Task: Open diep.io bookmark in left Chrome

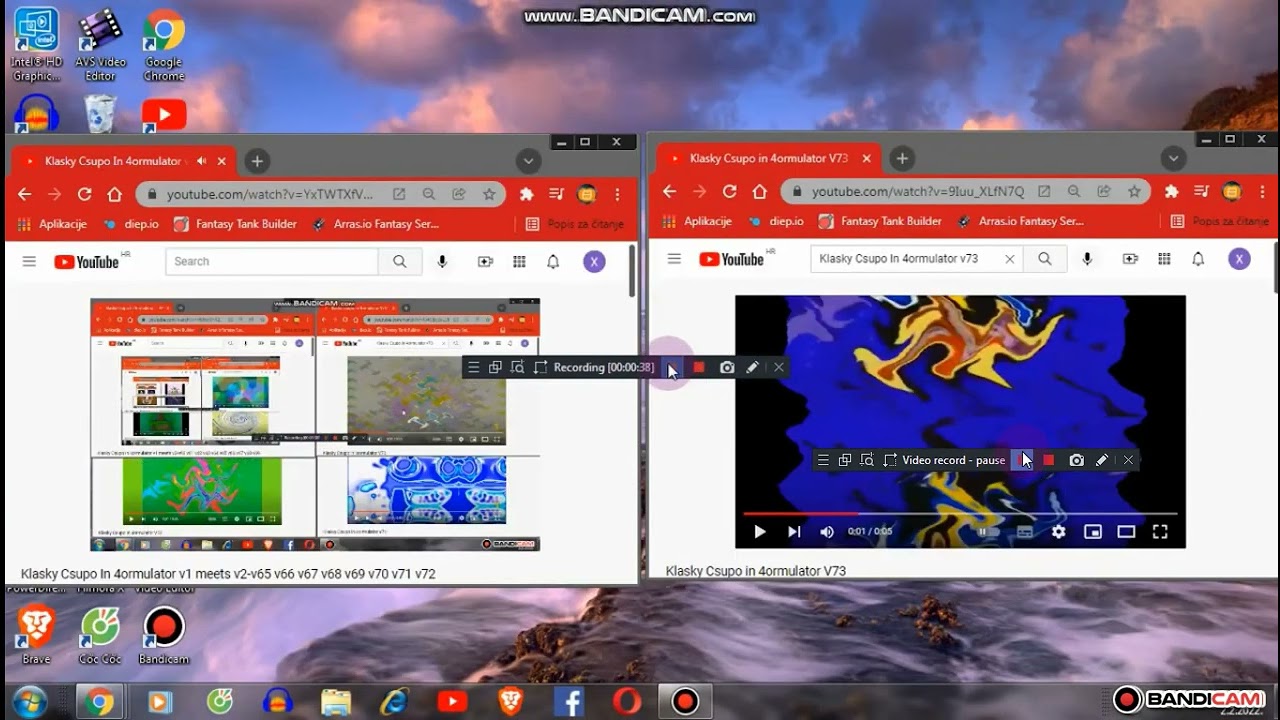Action: click(x=131, y=224)
